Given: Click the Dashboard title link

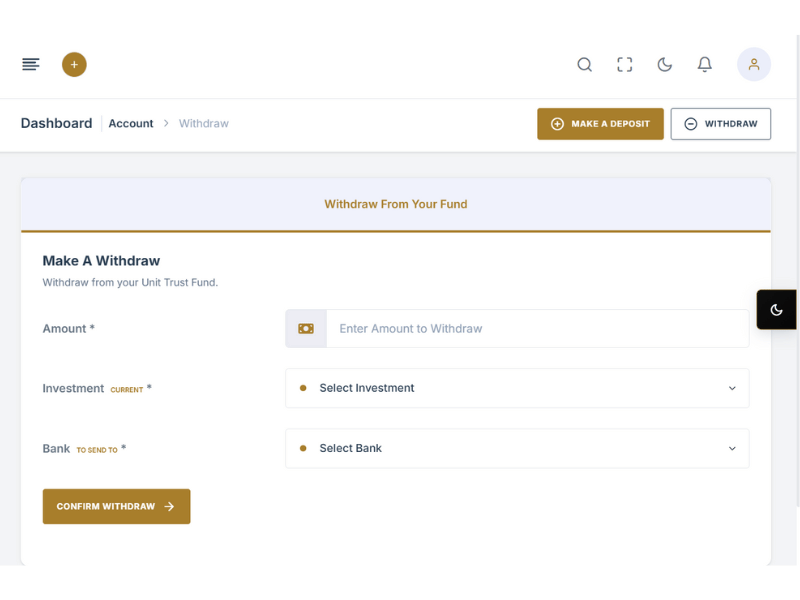Looking at the screenshot, I should pyautogui.click(x=56, y=124).
